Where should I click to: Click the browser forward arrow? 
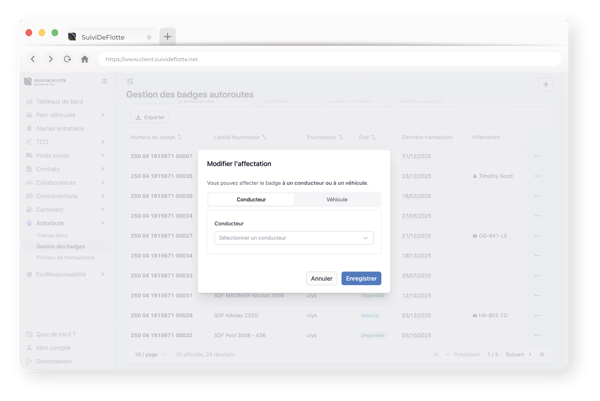49,59
